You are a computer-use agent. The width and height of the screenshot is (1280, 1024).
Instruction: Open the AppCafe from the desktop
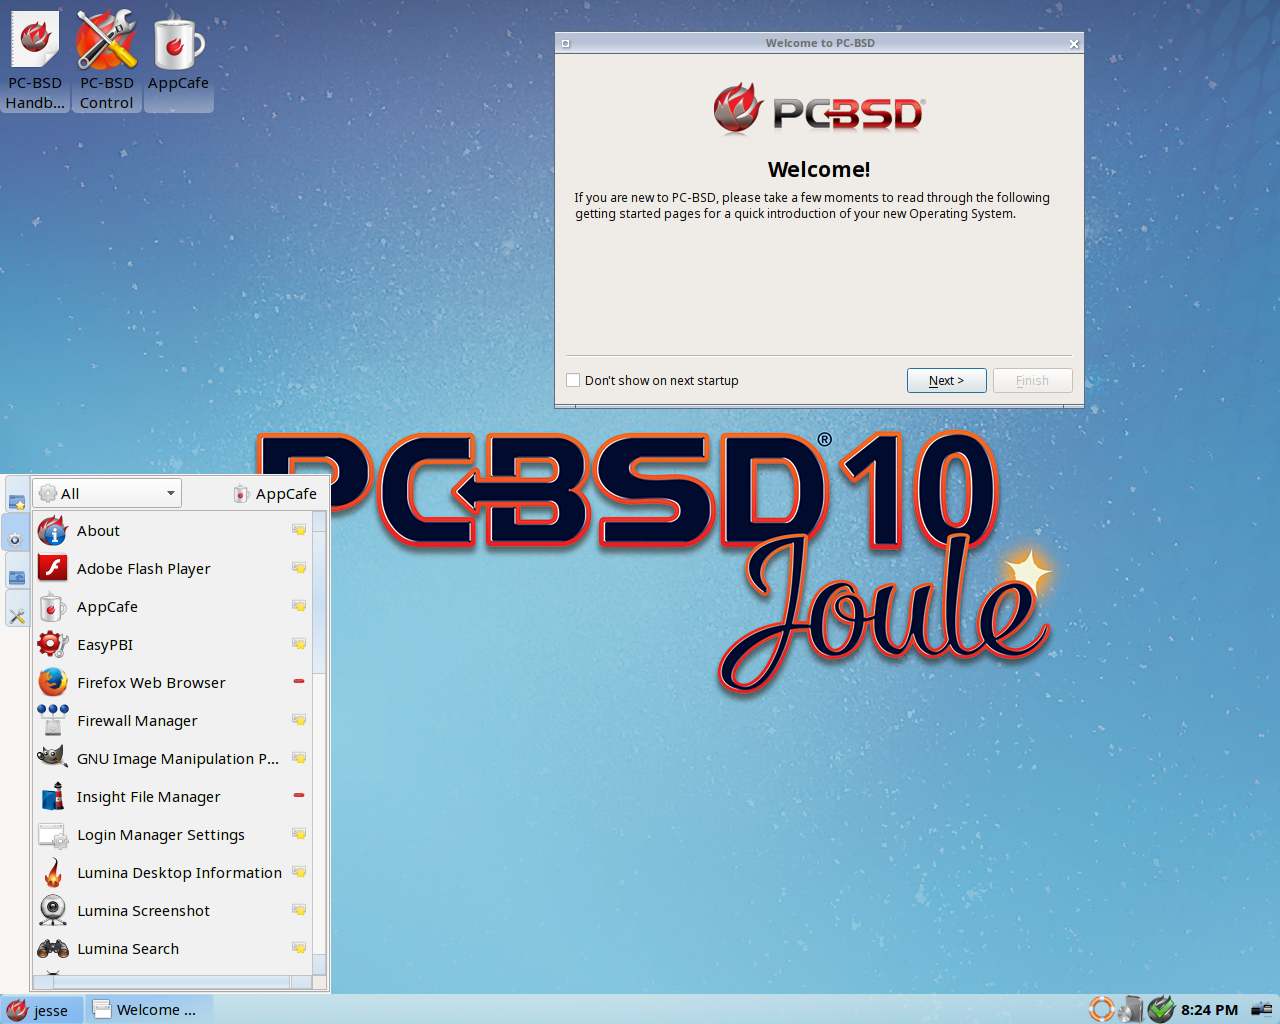click(x=178, y=40)
